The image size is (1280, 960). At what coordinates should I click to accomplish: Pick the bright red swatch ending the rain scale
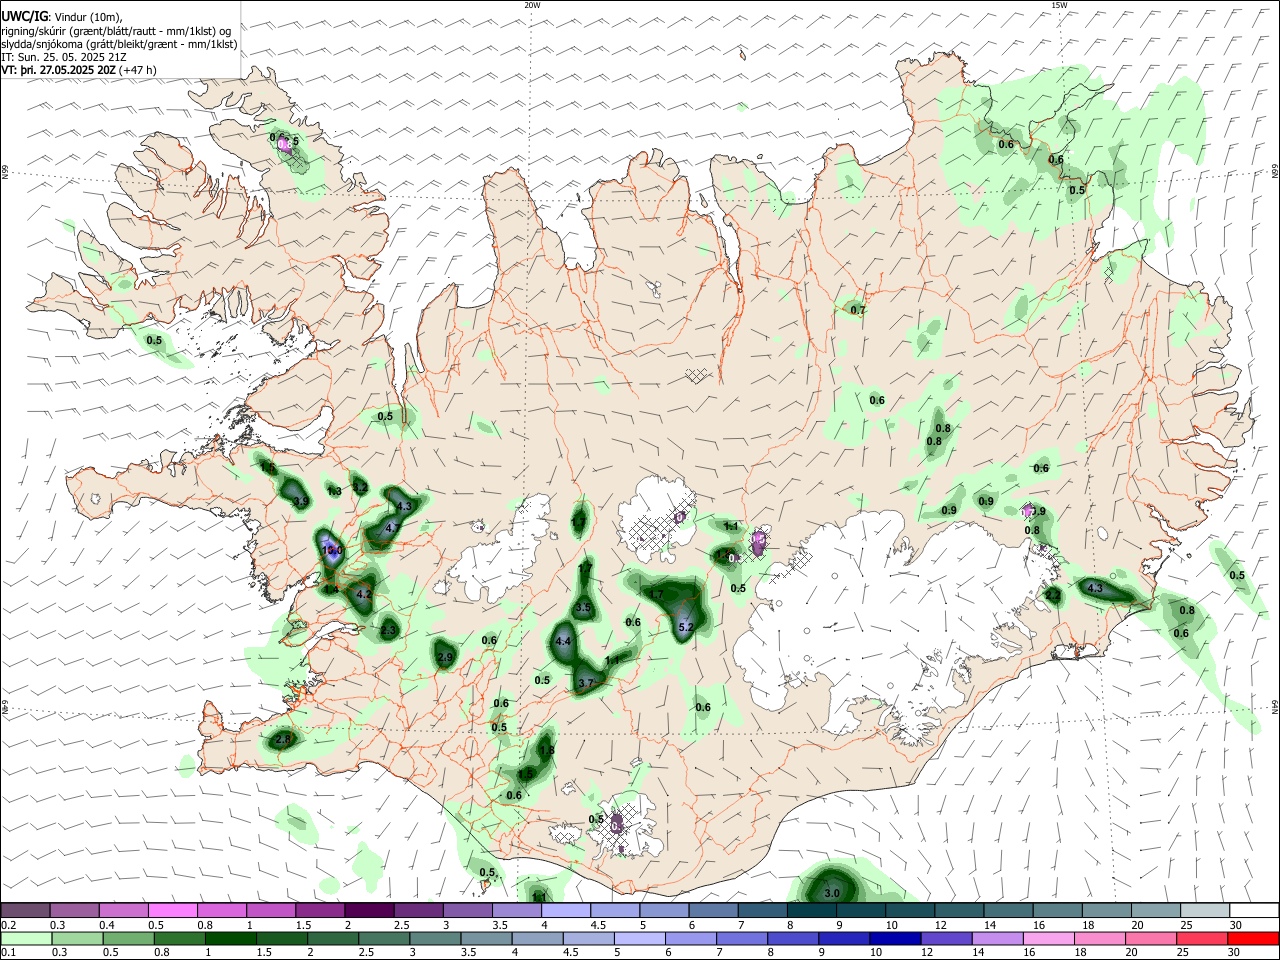tap(1252, 938)
